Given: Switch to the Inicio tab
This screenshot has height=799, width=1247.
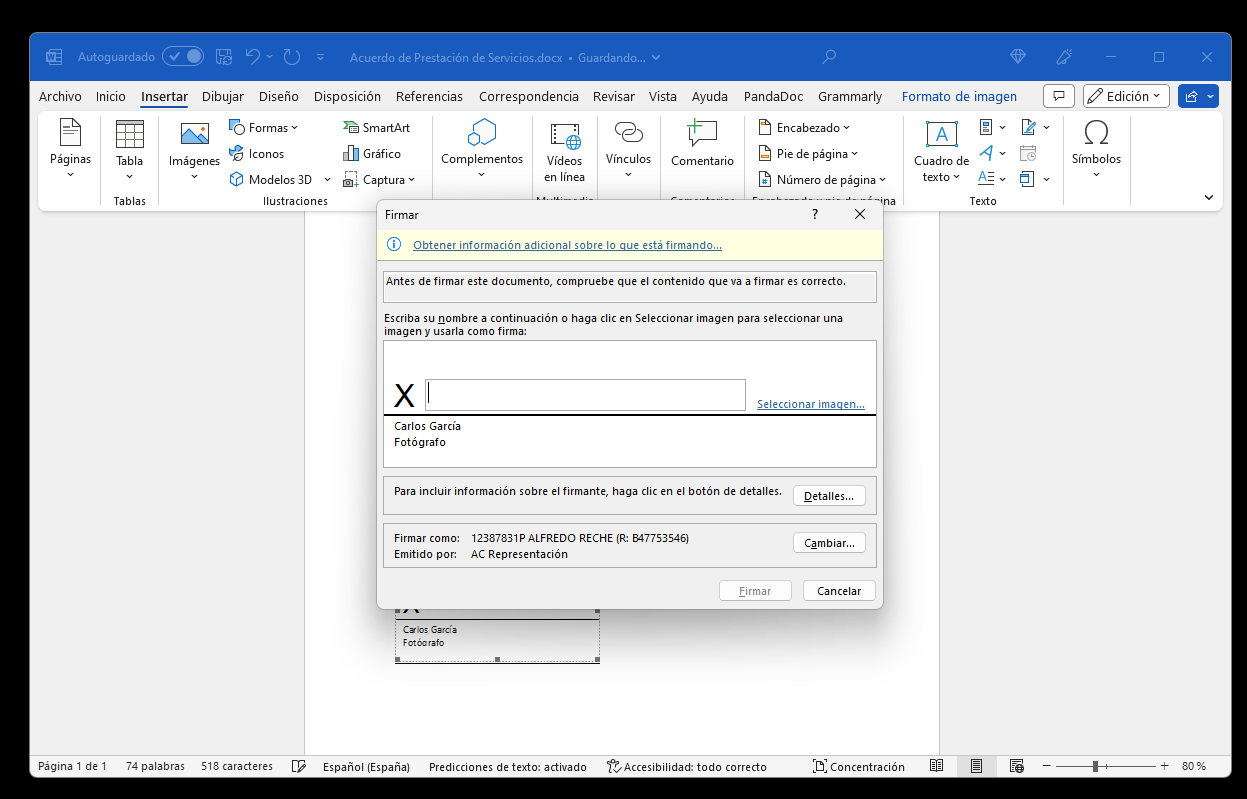Looking at the screenshot, I should tap(111, 96).
